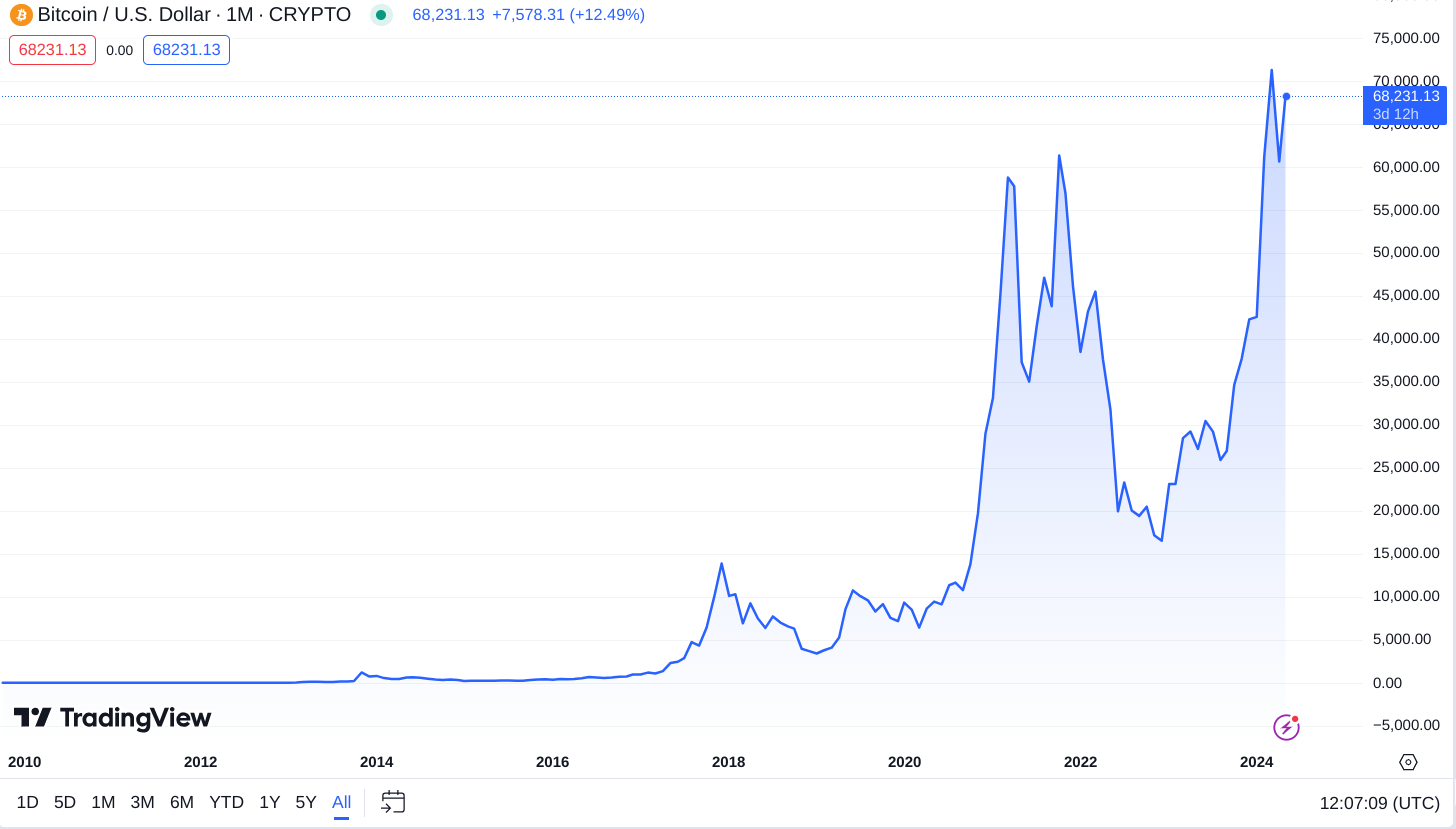Click the +7,578.31 (+12.49%) change value
1456x829 pixels.
coord(568,15)
